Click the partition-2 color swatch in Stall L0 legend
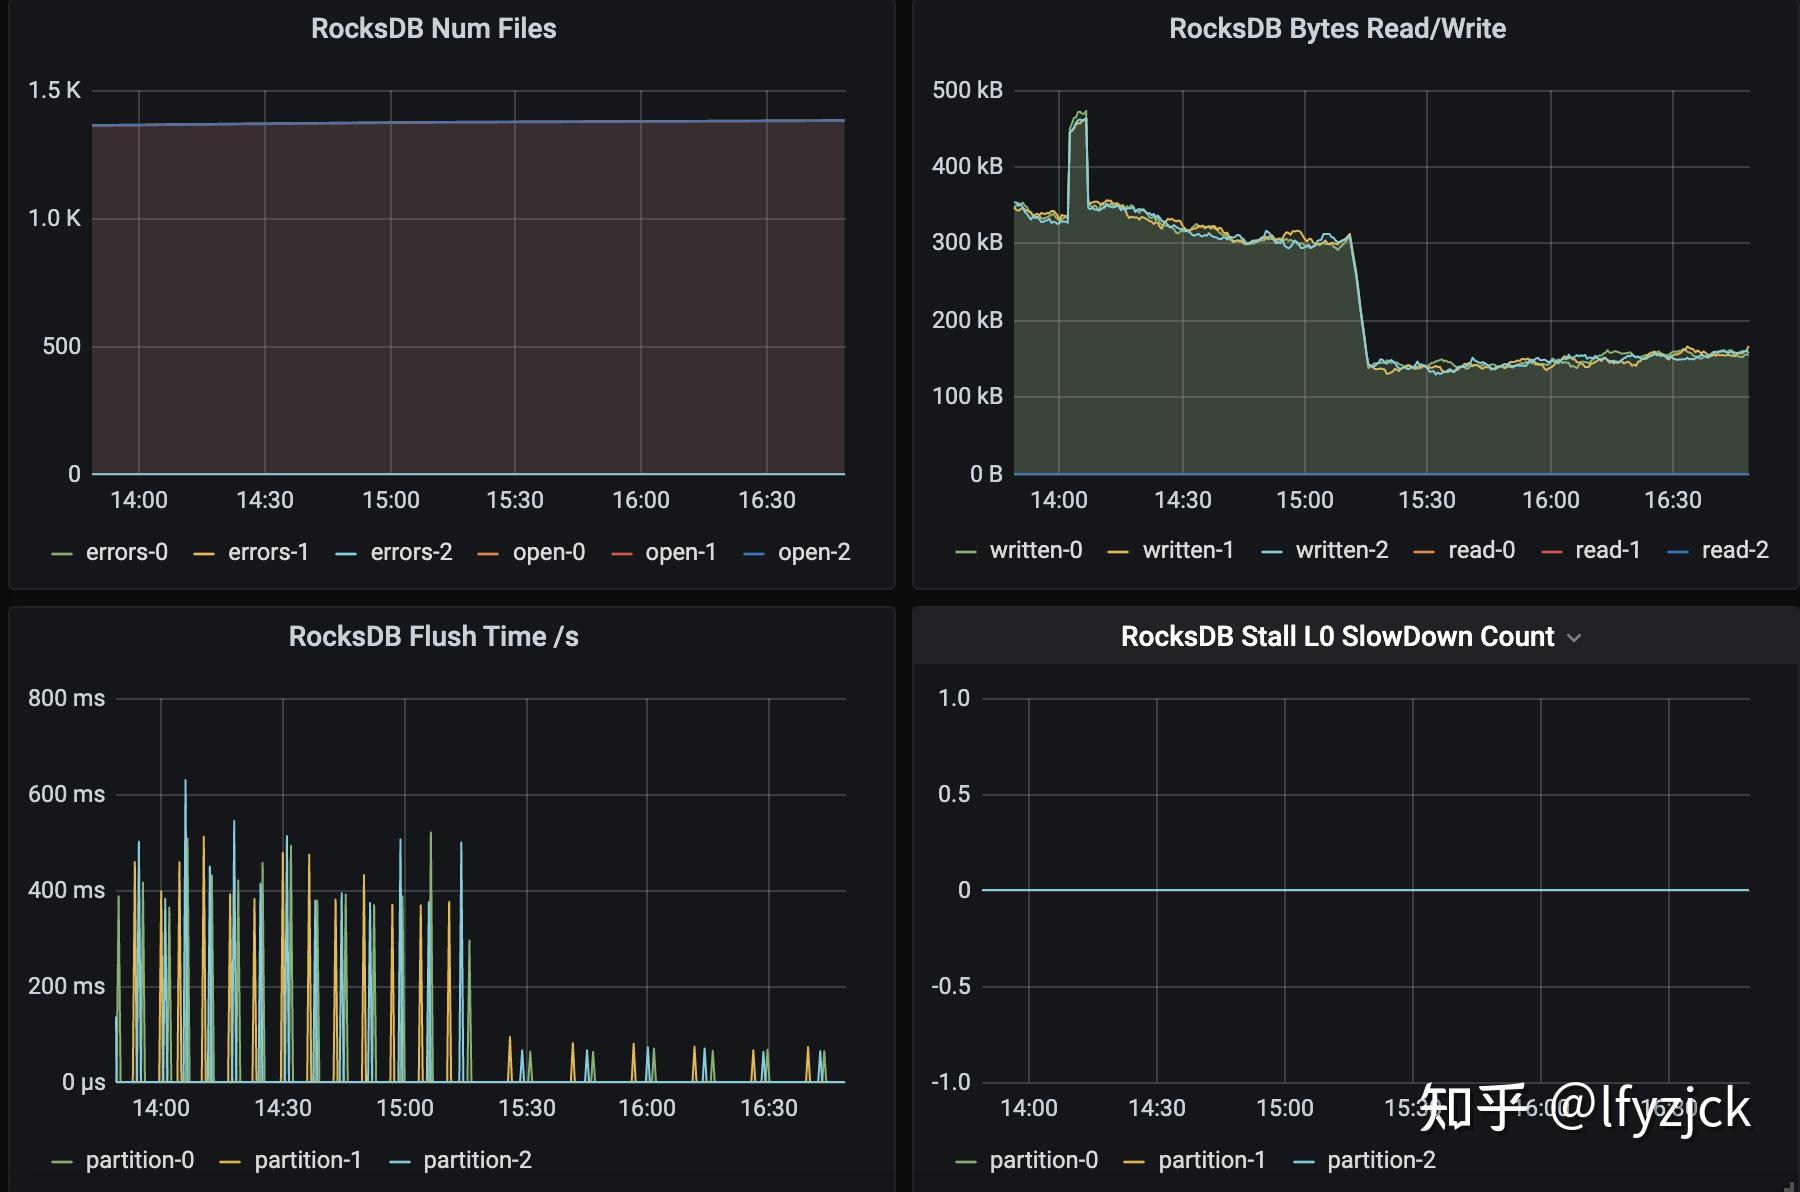The width and height of the screenshot is (1800, 1192). 1303,1162
